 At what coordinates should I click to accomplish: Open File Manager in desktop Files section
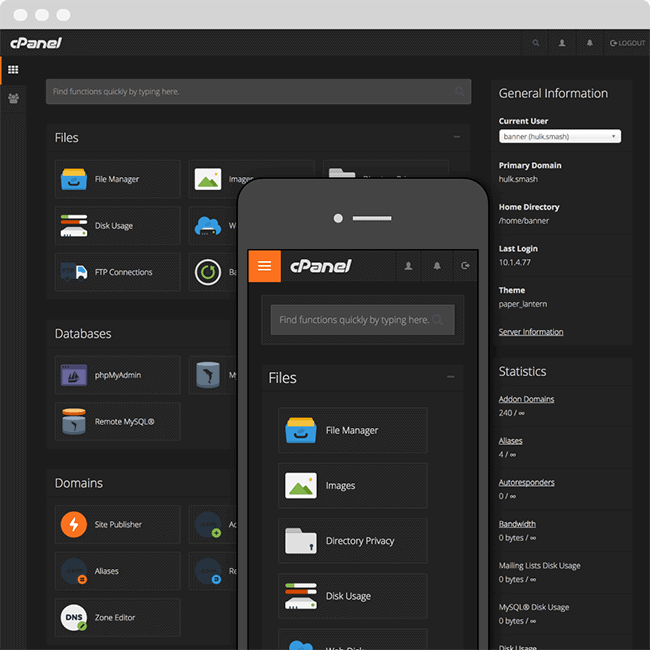coord(117,179)
